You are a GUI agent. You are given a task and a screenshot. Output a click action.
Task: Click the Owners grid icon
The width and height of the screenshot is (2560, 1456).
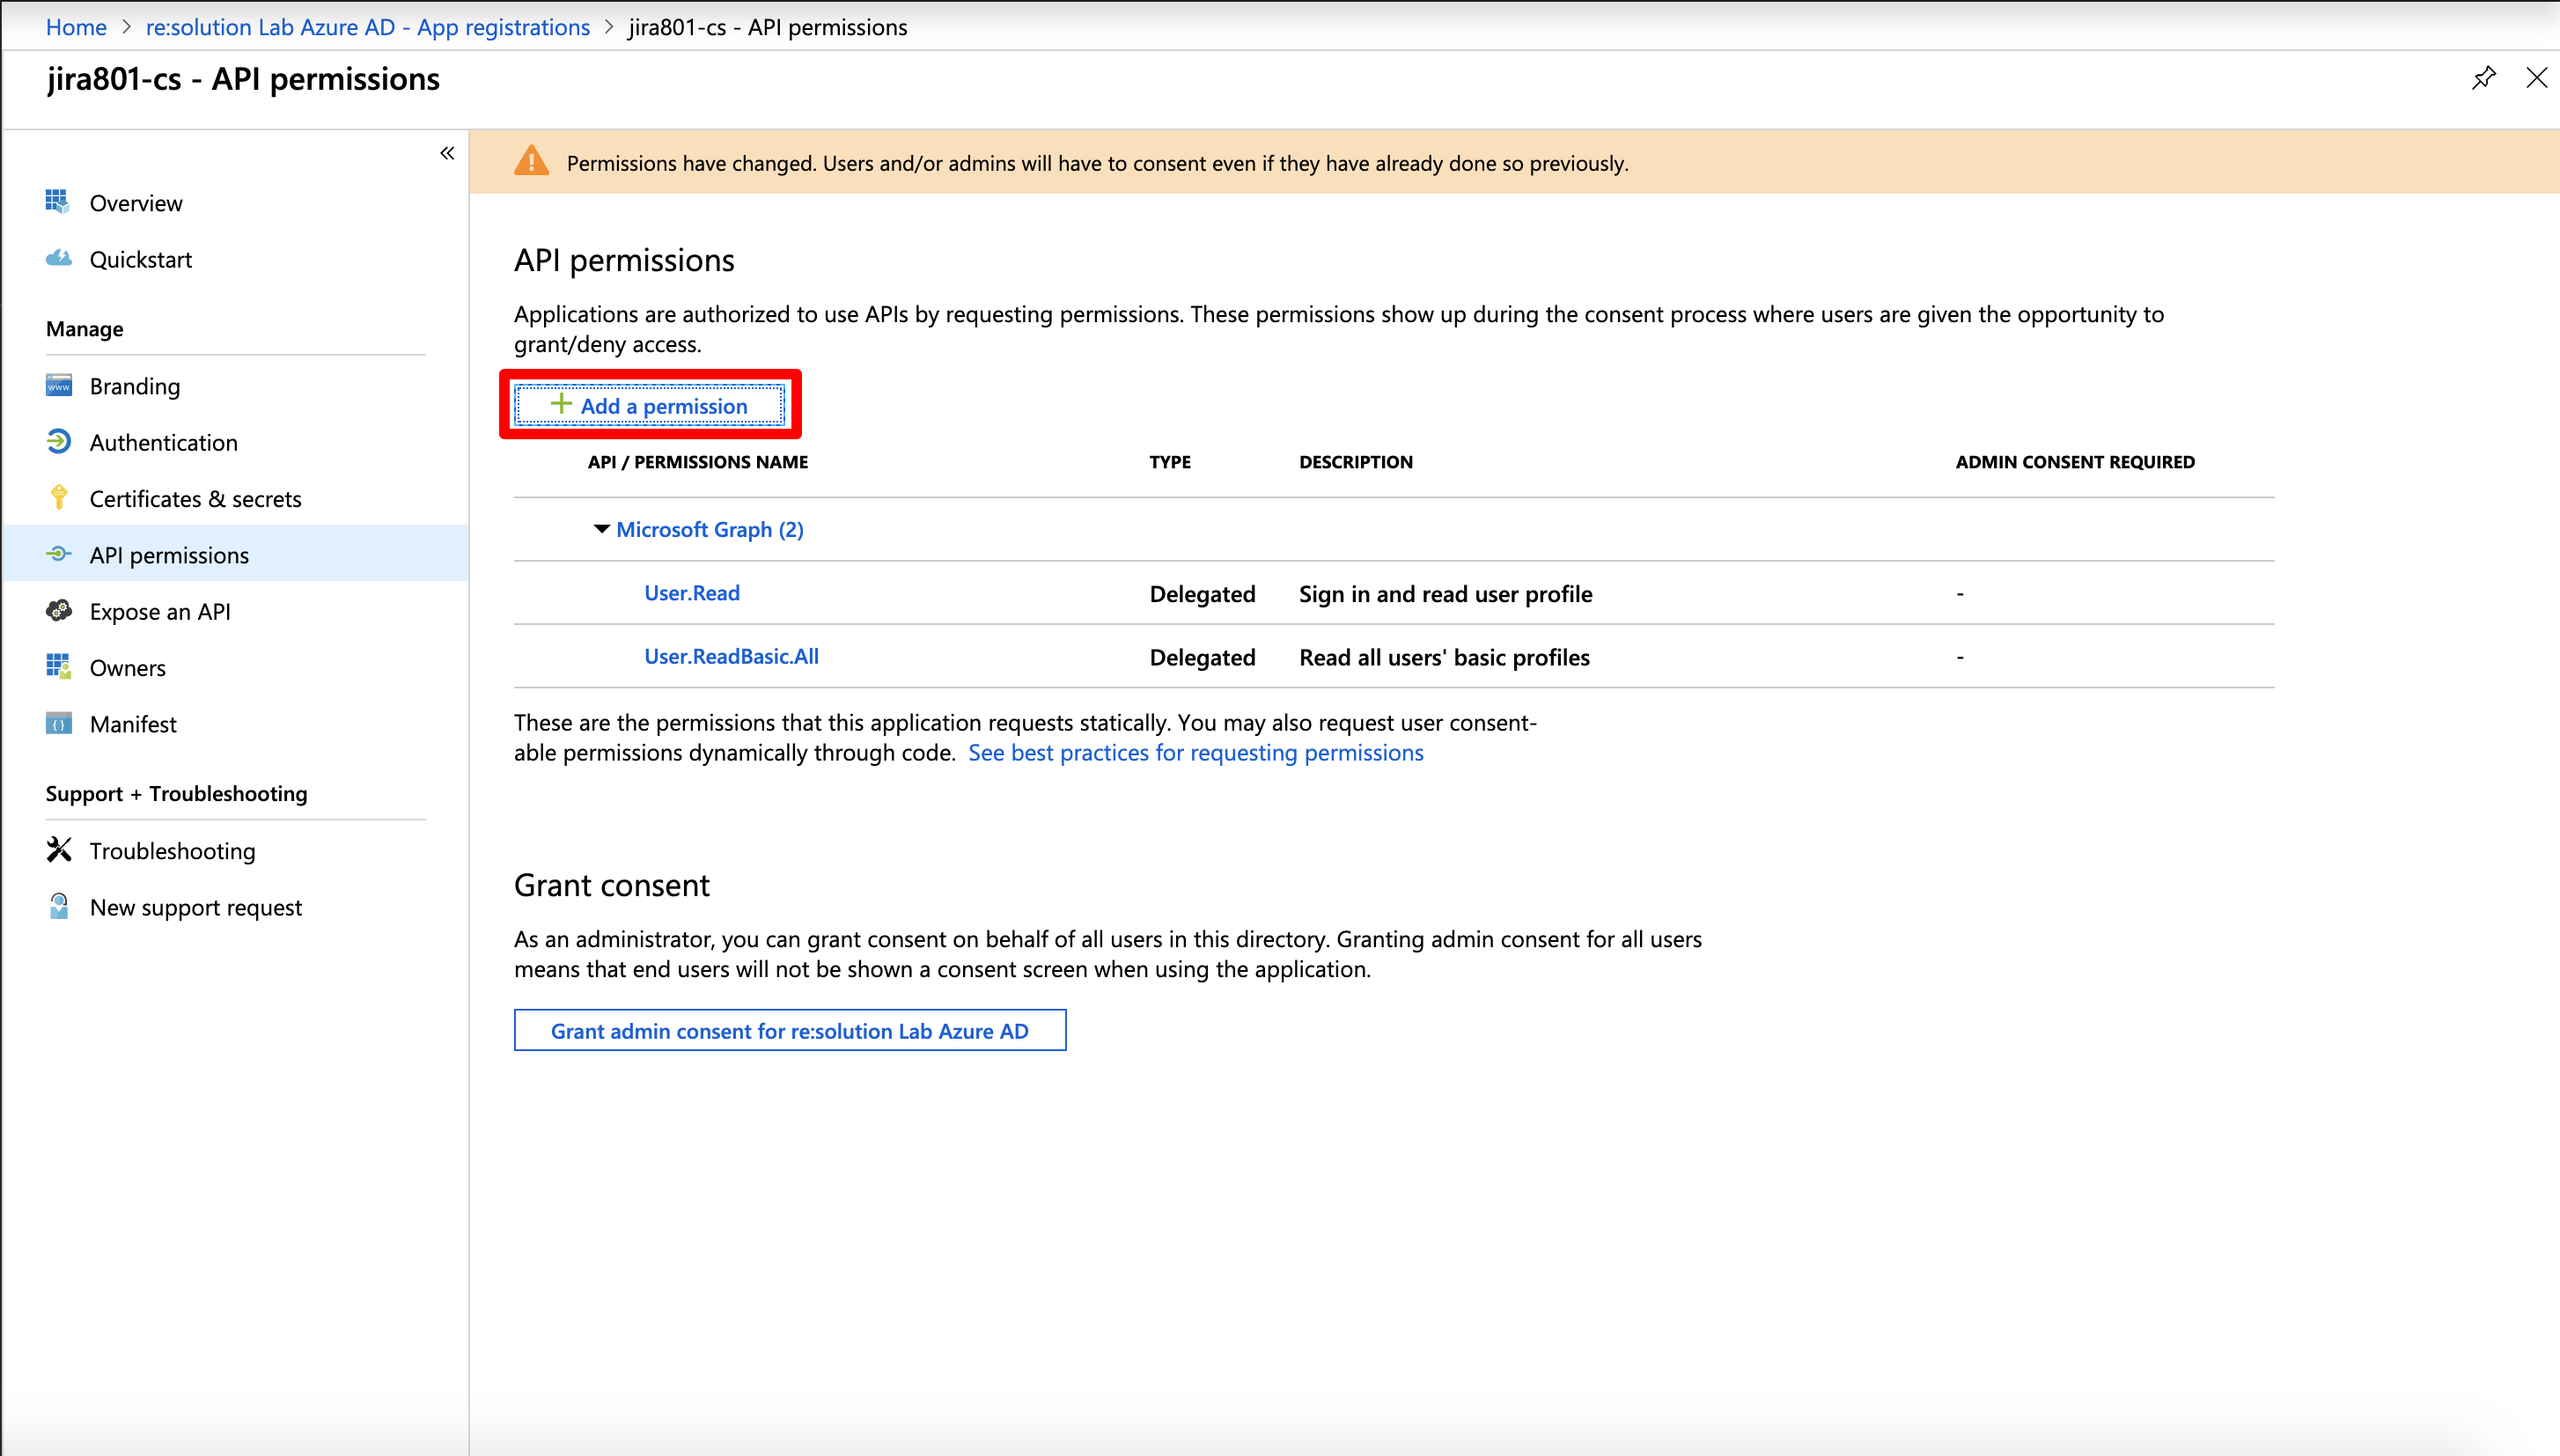tap(58, 666)
